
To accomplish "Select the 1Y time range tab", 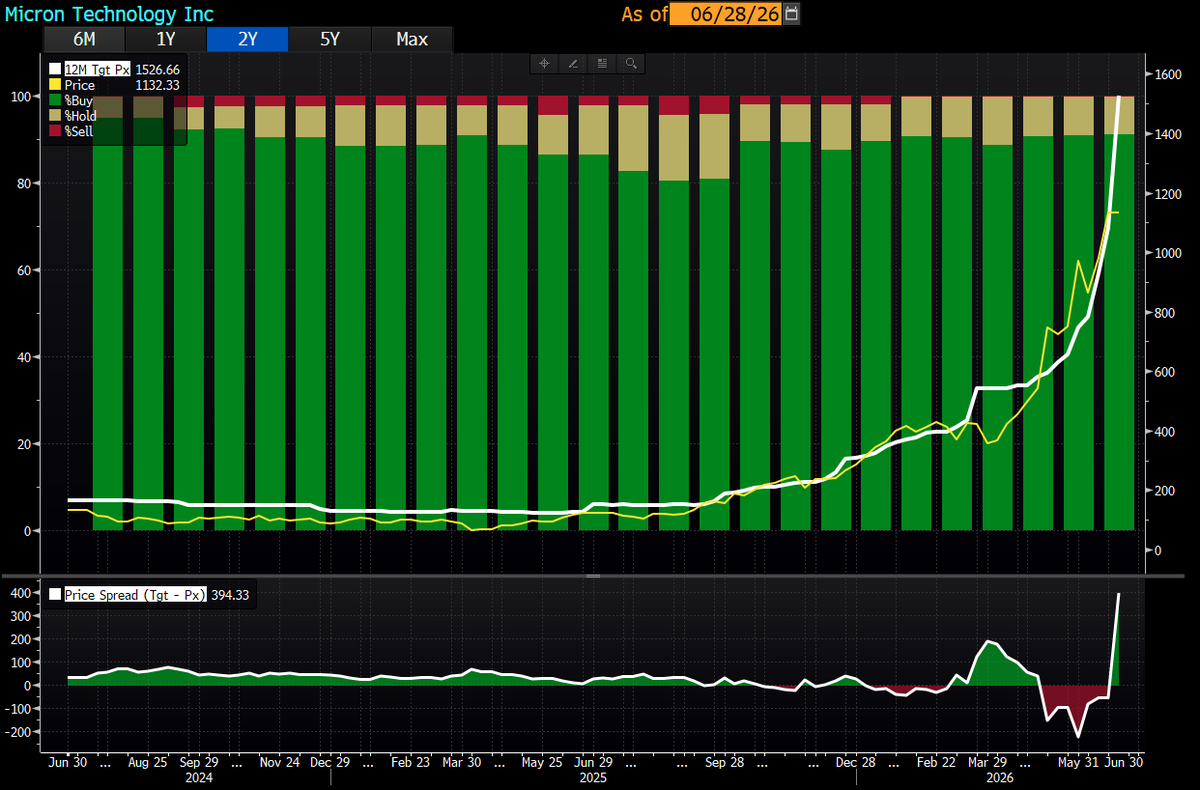I will [166, 39].
